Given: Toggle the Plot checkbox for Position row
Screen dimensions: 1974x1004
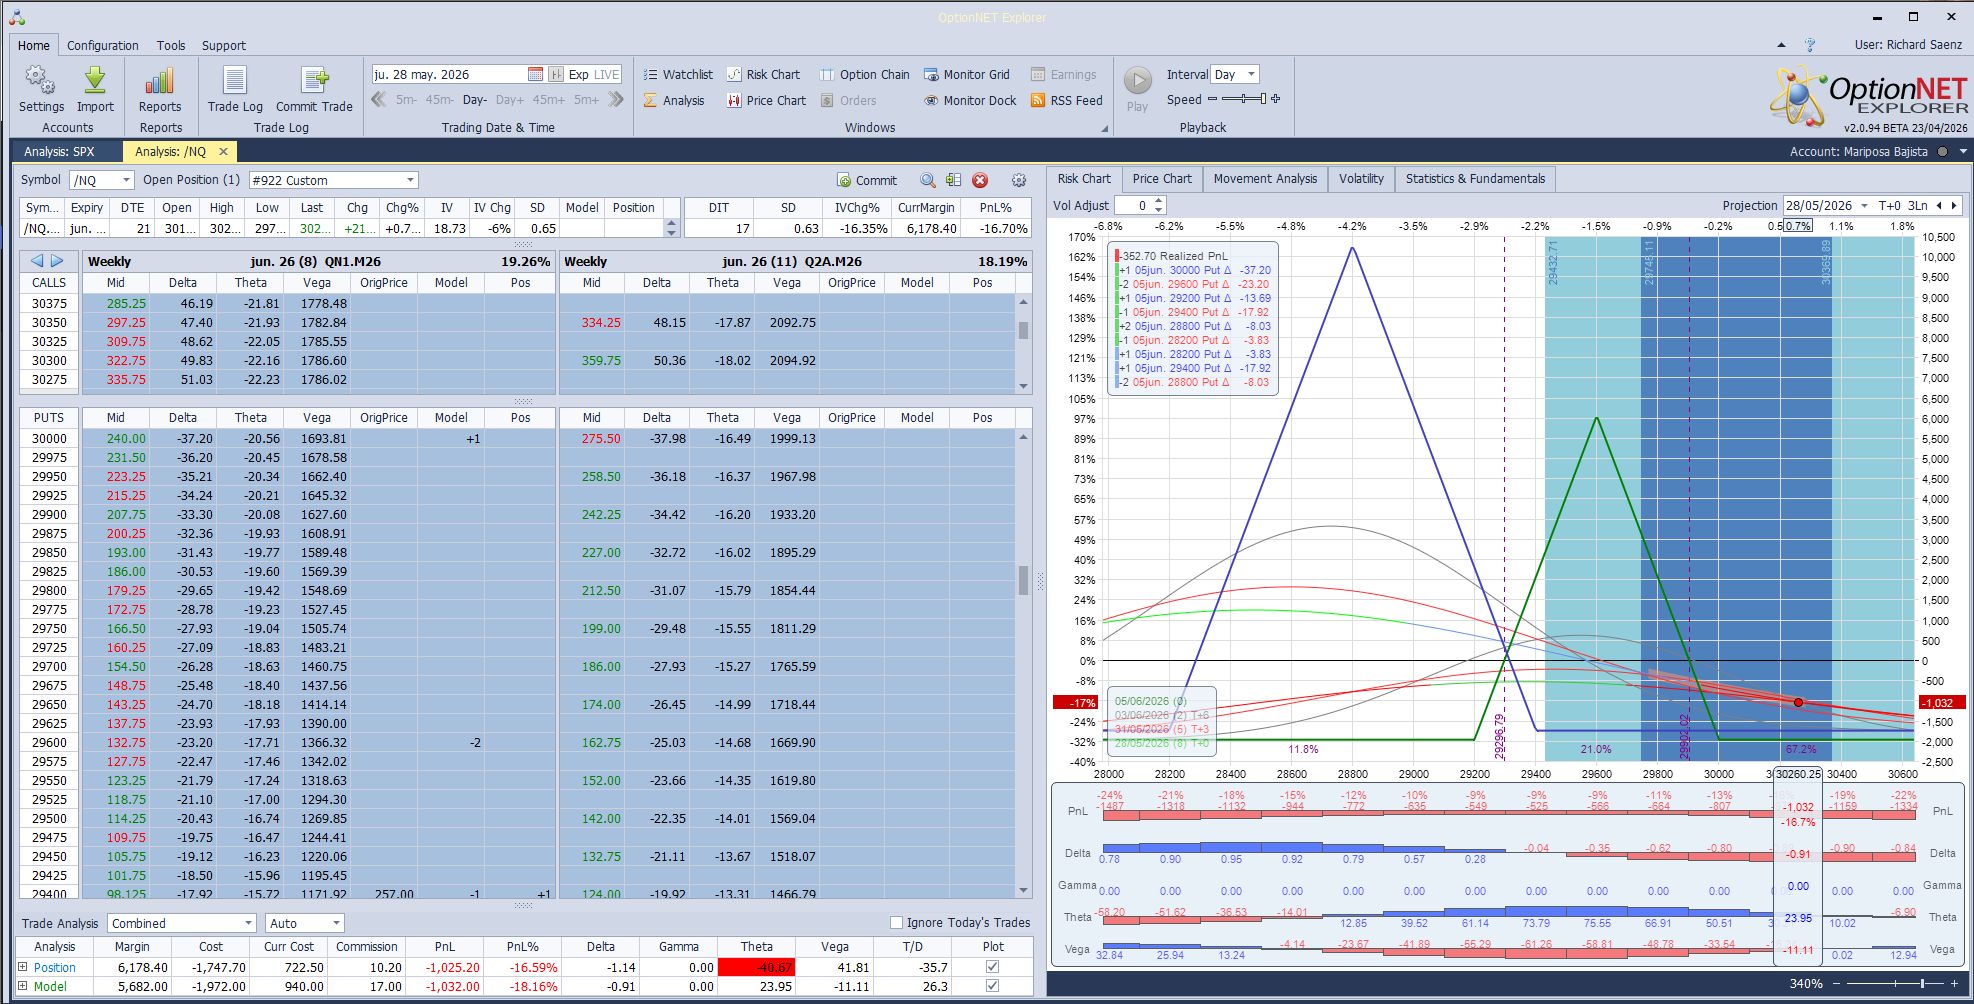Looking at the screenshot, I should (x=992, y=967).
